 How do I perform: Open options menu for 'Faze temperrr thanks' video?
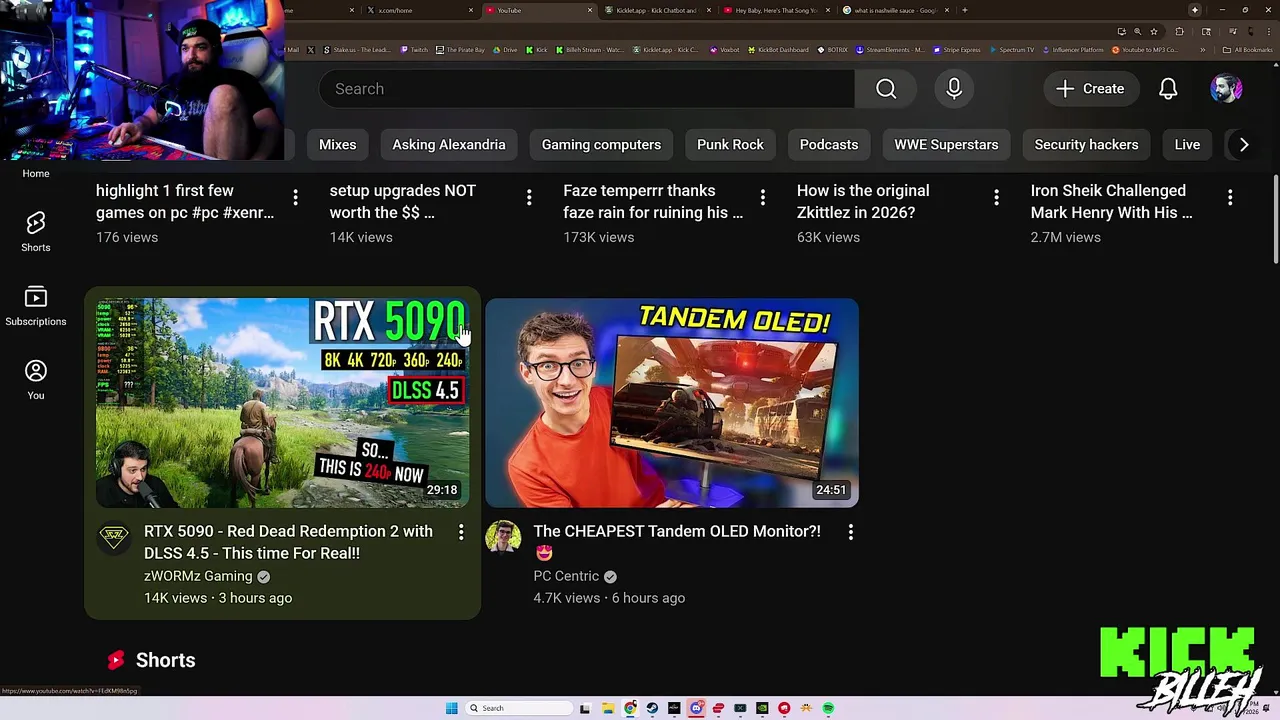pos(763,198)
